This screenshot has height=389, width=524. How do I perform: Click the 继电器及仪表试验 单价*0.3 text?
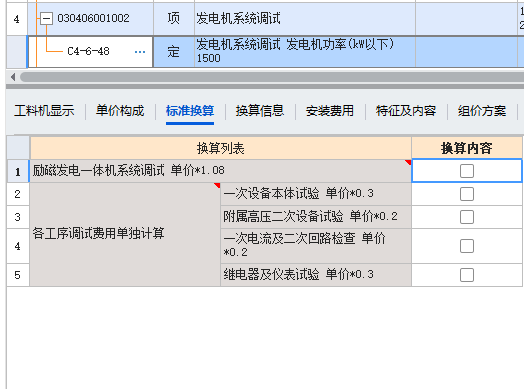click(x=298, y=275)
